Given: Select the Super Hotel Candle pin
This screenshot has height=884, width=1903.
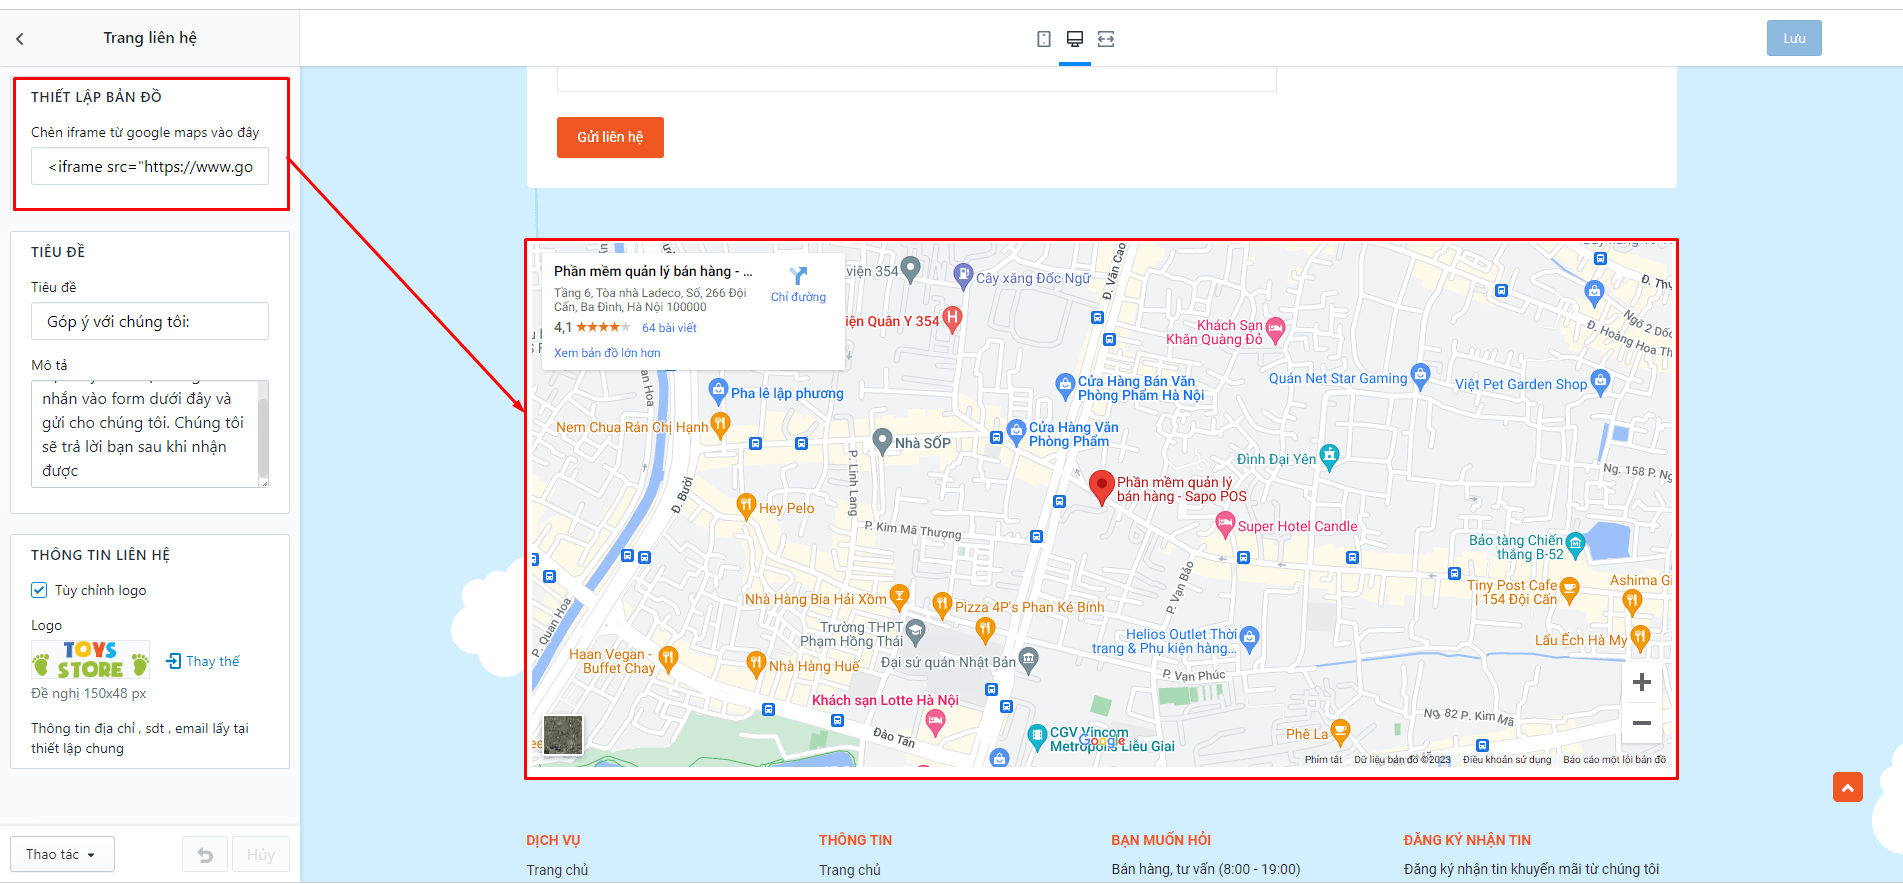Looking at the screenshot, I should (1225, 523).
